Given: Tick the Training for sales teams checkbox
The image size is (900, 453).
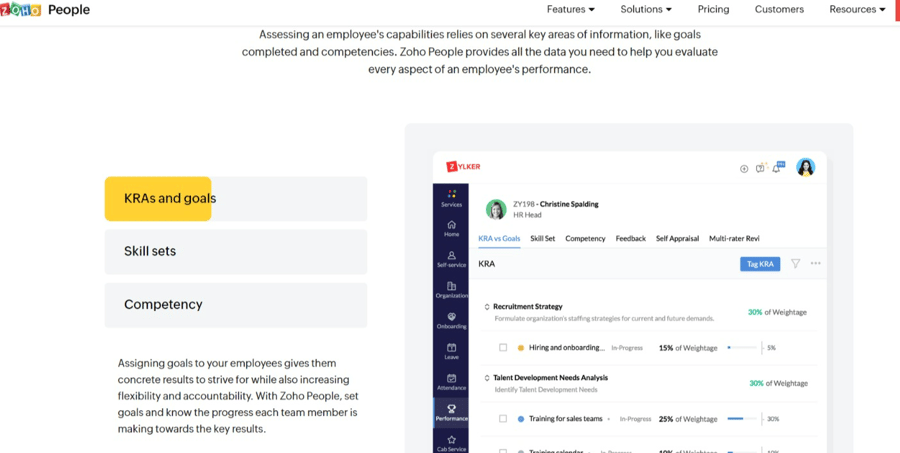Looking at the screenshot, I should [503, 419].
